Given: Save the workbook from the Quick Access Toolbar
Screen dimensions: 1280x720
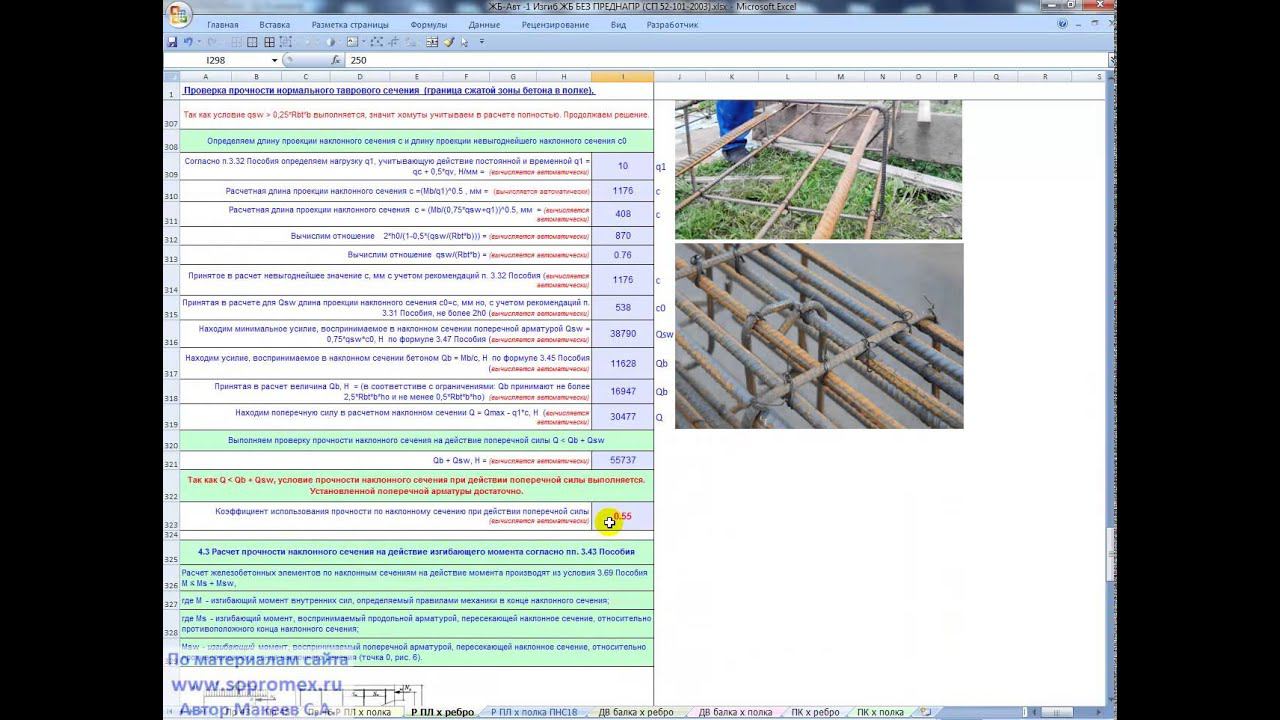Looking at the screenshot, I should click(172, 42).
